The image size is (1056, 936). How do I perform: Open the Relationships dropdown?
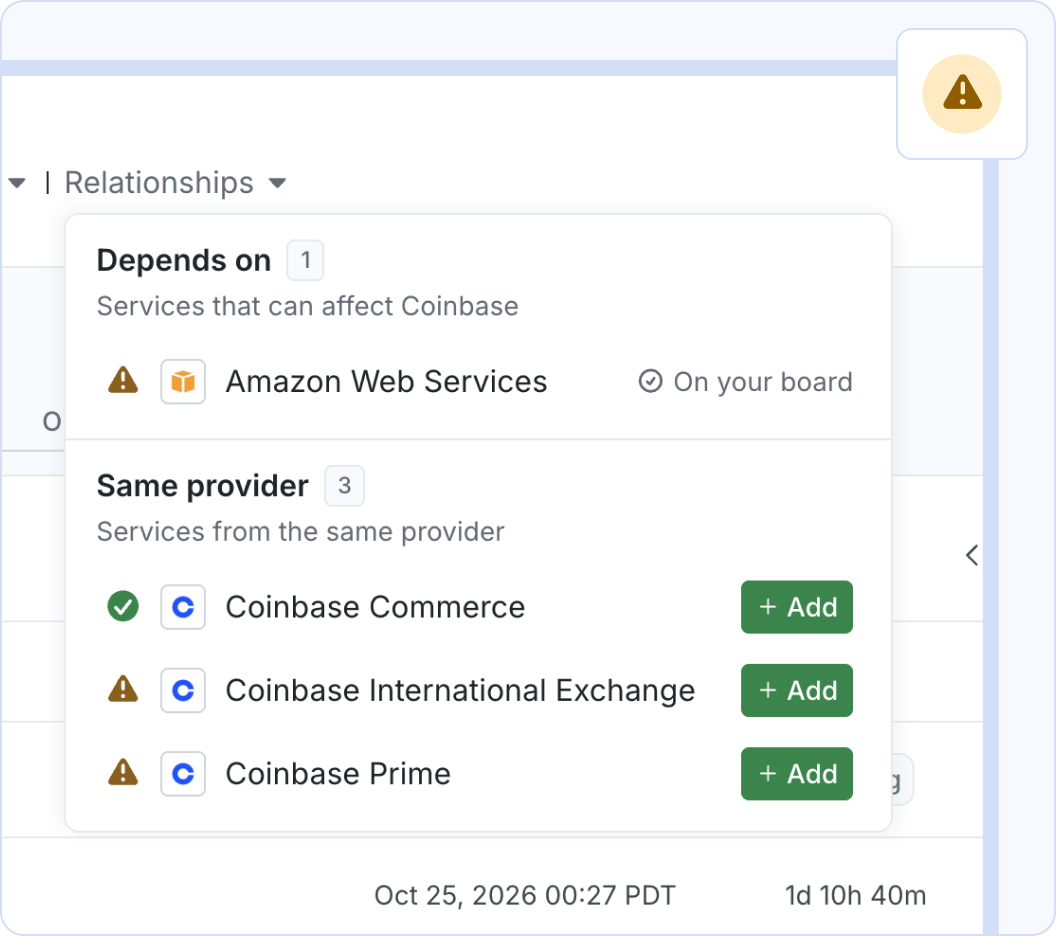coord(175,182)
